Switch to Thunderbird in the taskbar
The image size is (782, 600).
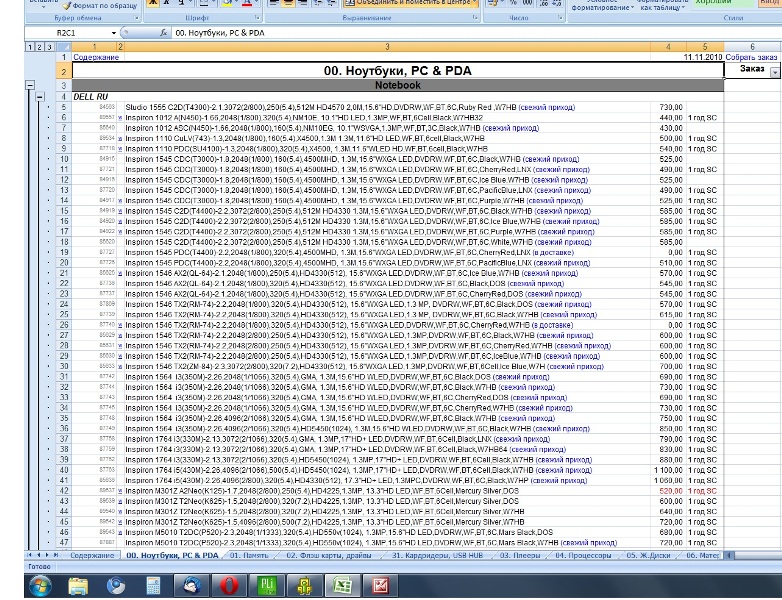pyautogui.click(x=192, y=586)
